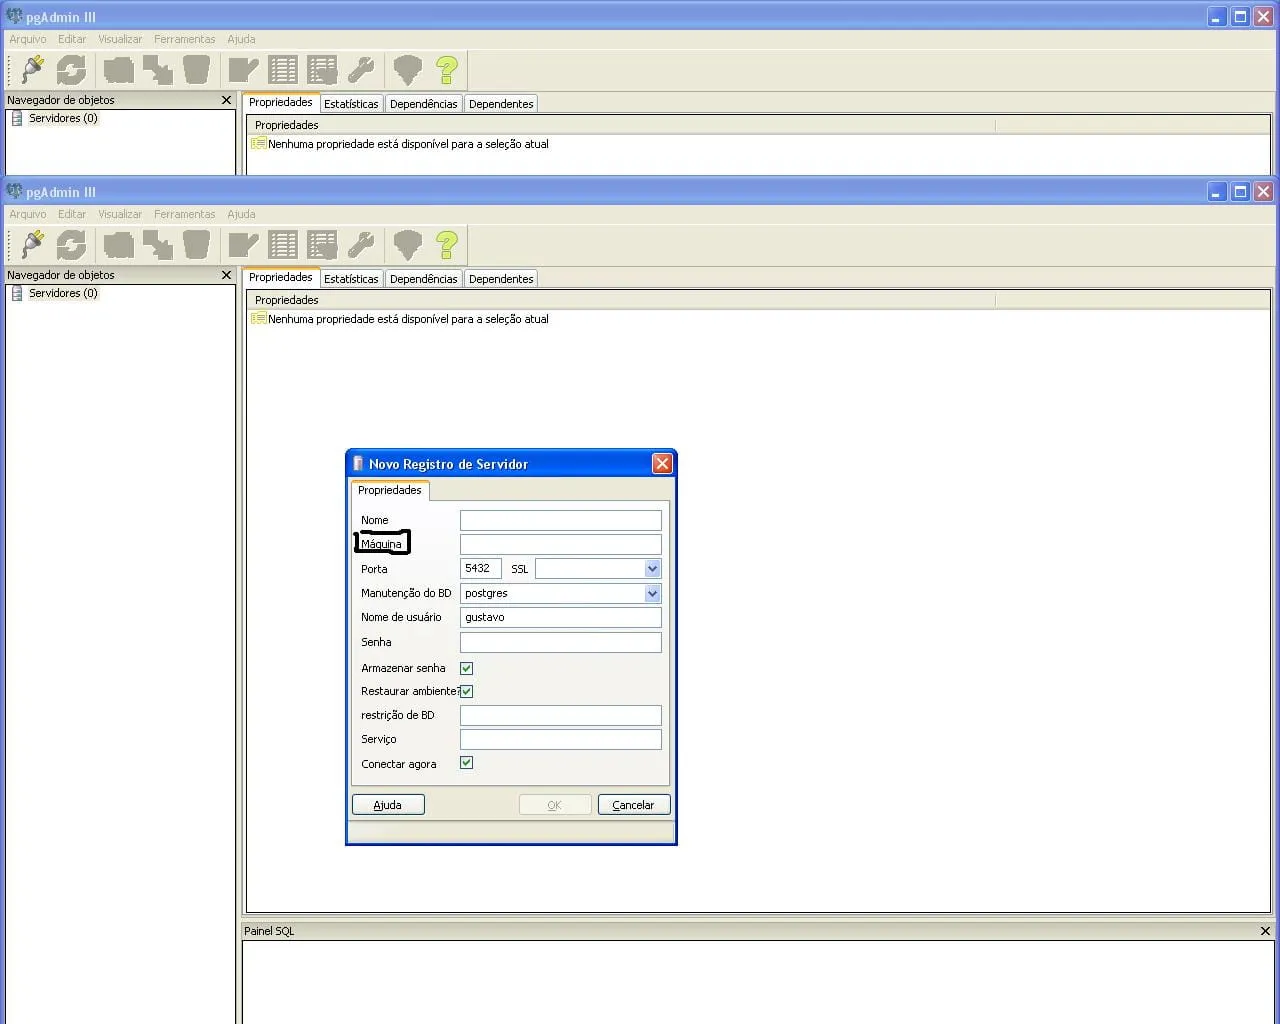This screenshot has height=1024, width=1280.
Task: Click the Cancelar button
Action: 634,805
